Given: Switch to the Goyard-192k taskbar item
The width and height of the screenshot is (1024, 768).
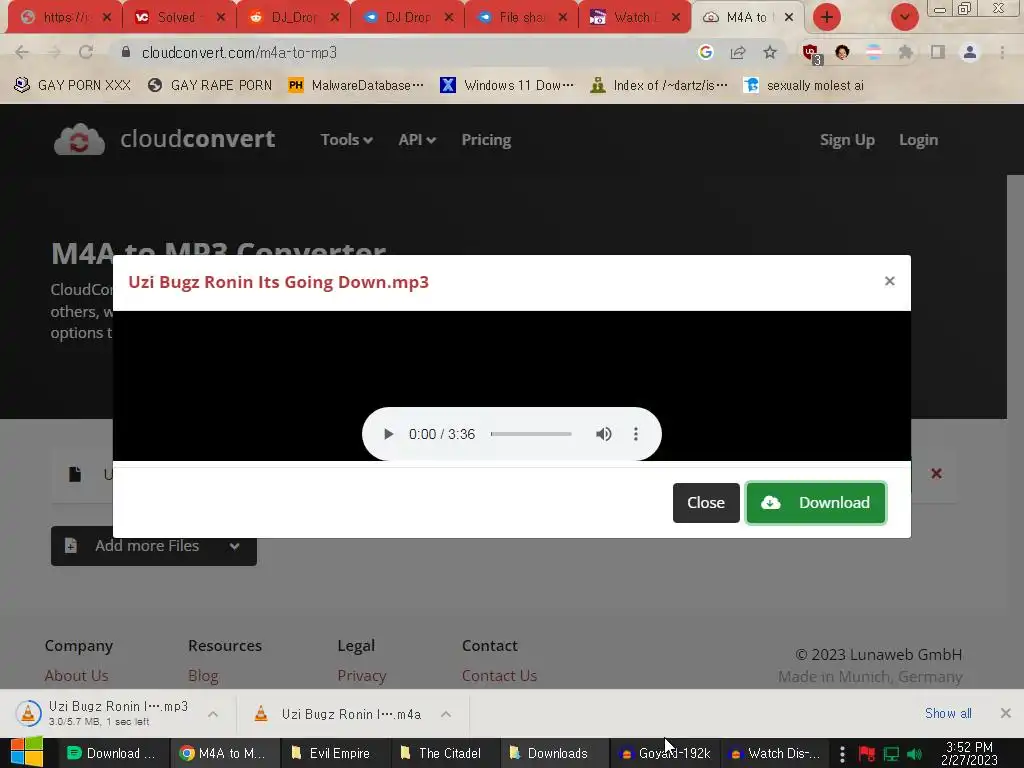Looking at the screenshot, I should [x=665, y=753].
